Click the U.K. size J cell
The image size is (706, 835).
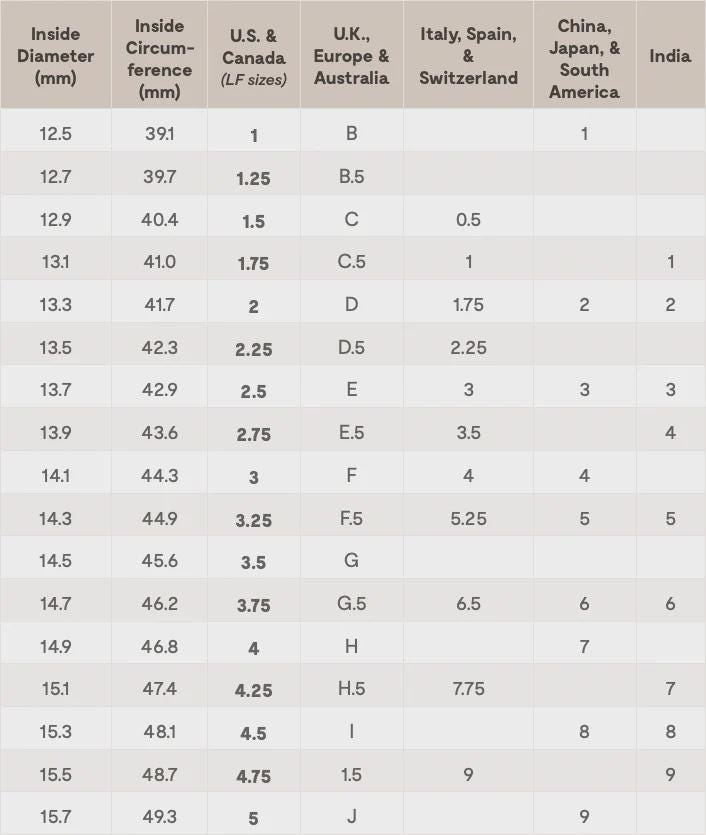click(351, 817)
